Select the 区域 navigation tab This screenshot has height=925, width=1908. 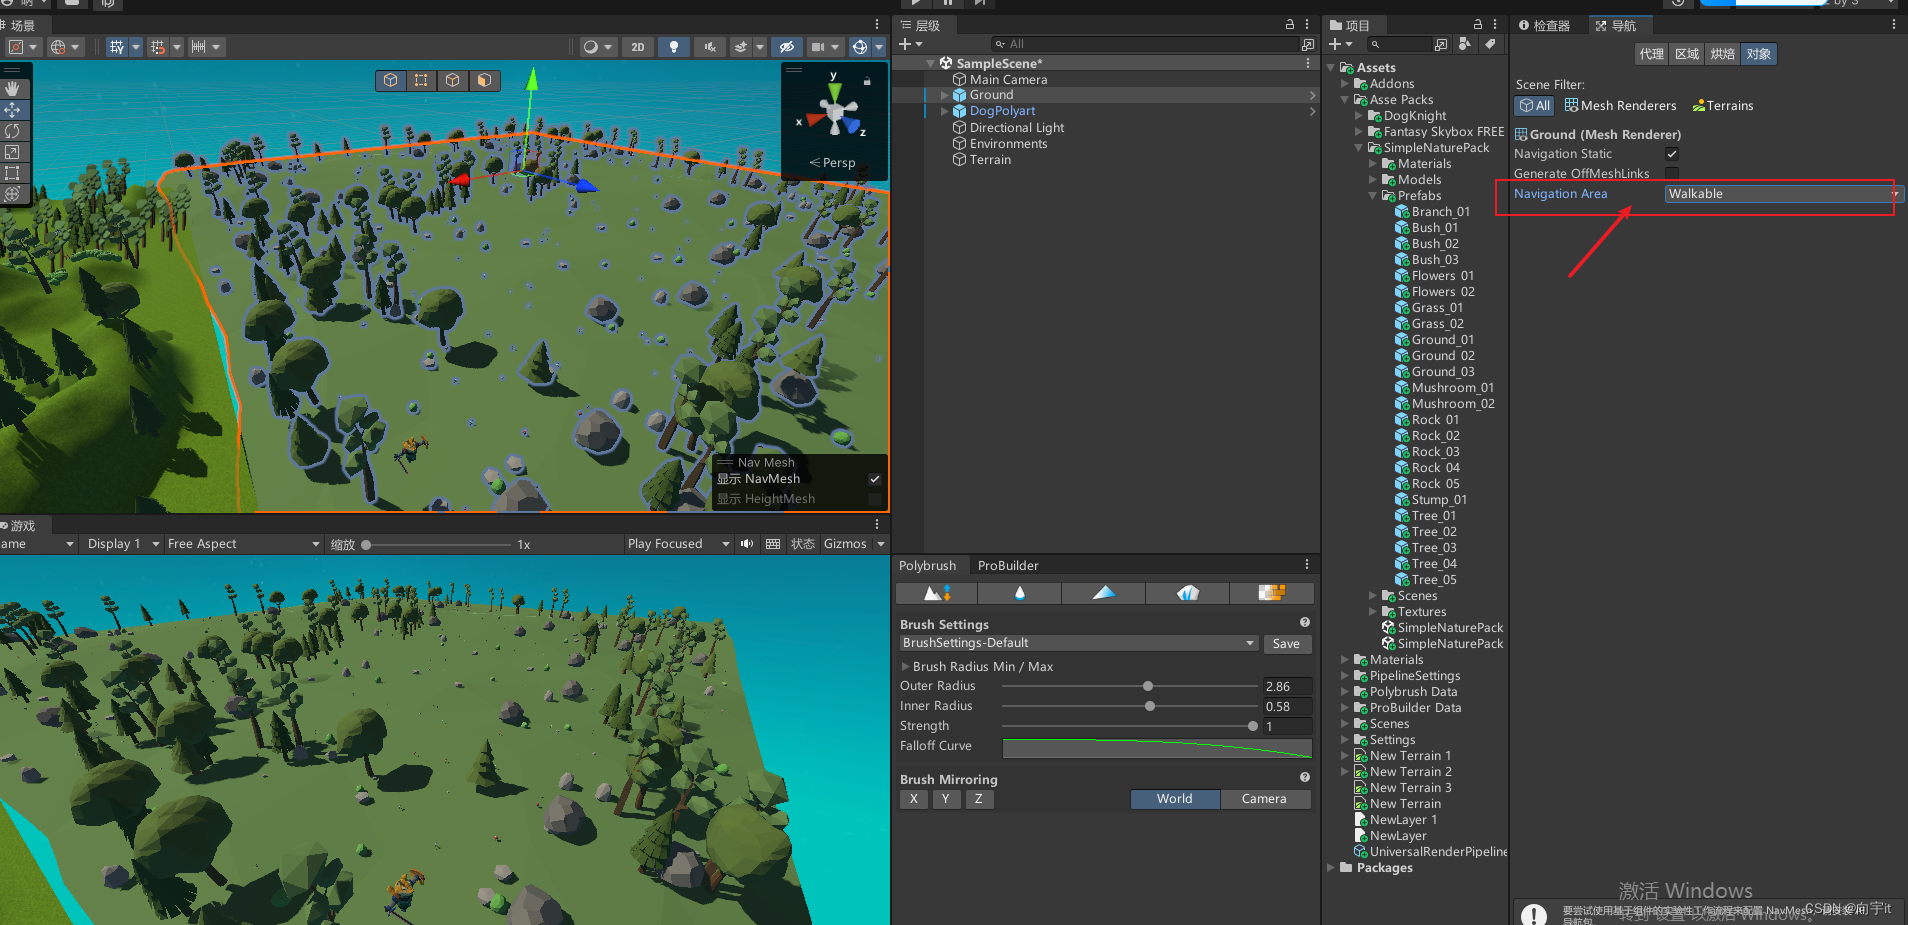pos(1687,54)
